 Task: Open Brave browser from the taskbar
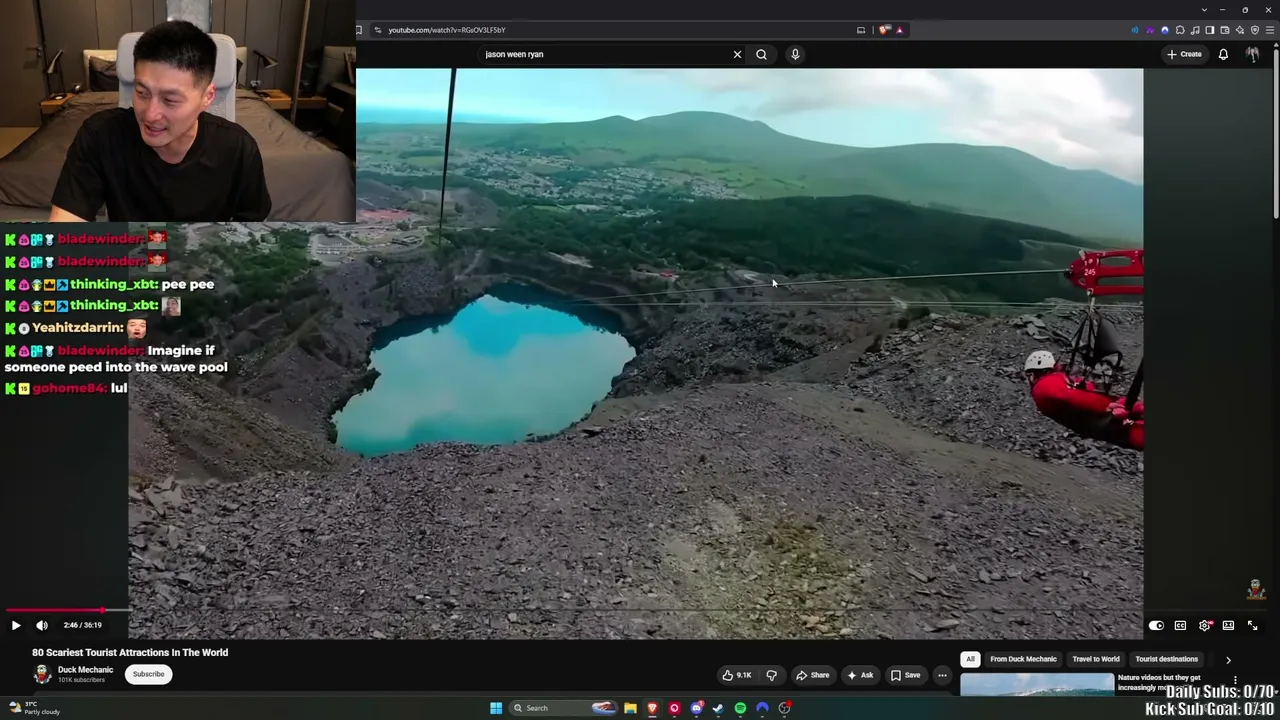click(x=652, y=708)
